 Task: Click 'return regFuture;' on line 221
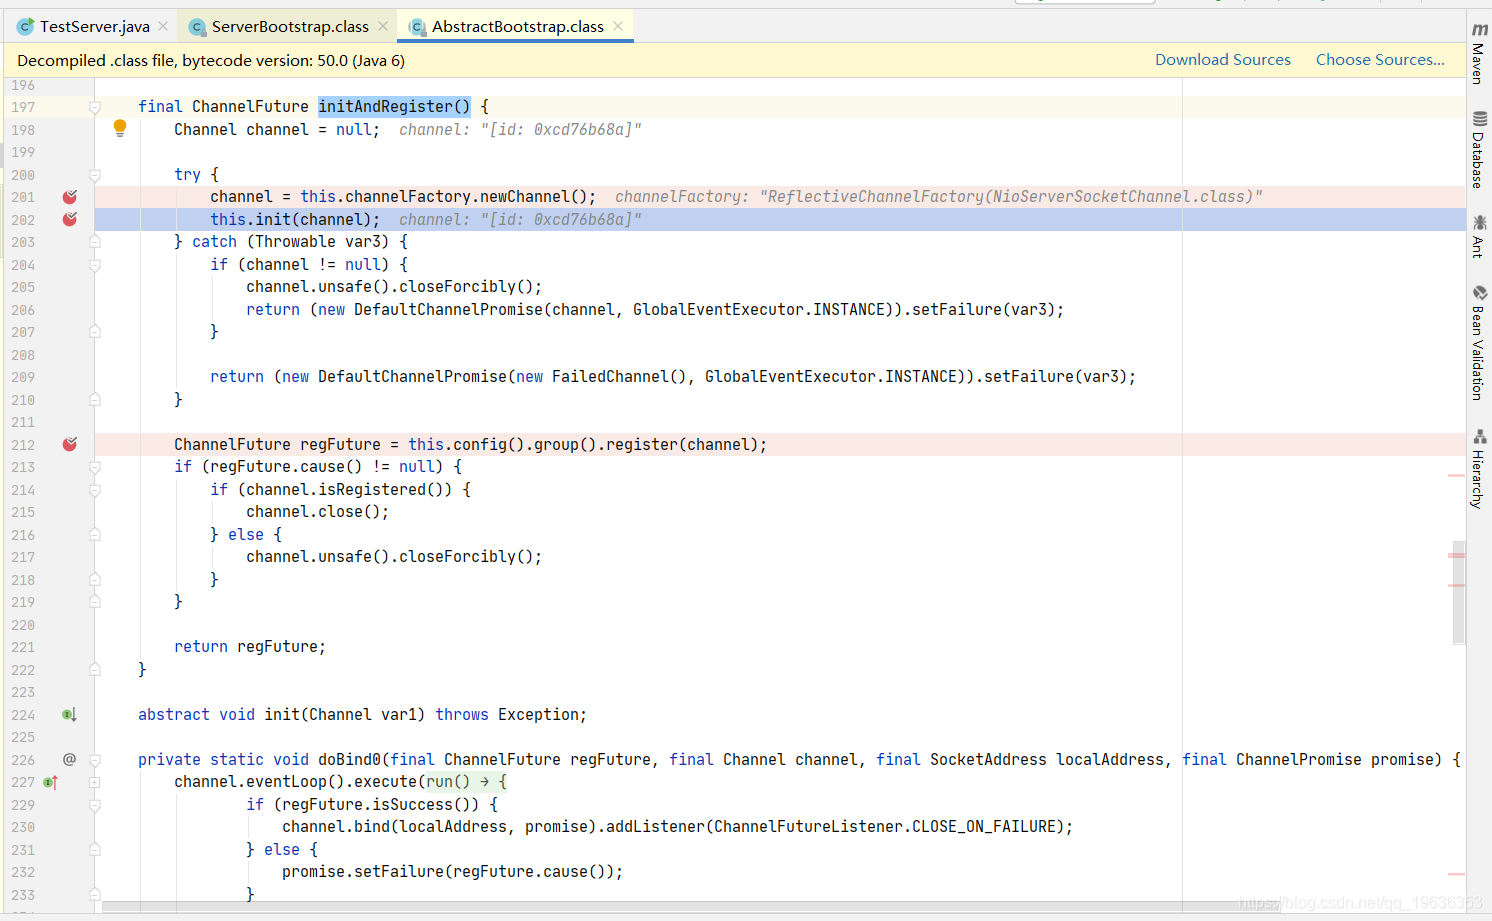pos(250,647)
